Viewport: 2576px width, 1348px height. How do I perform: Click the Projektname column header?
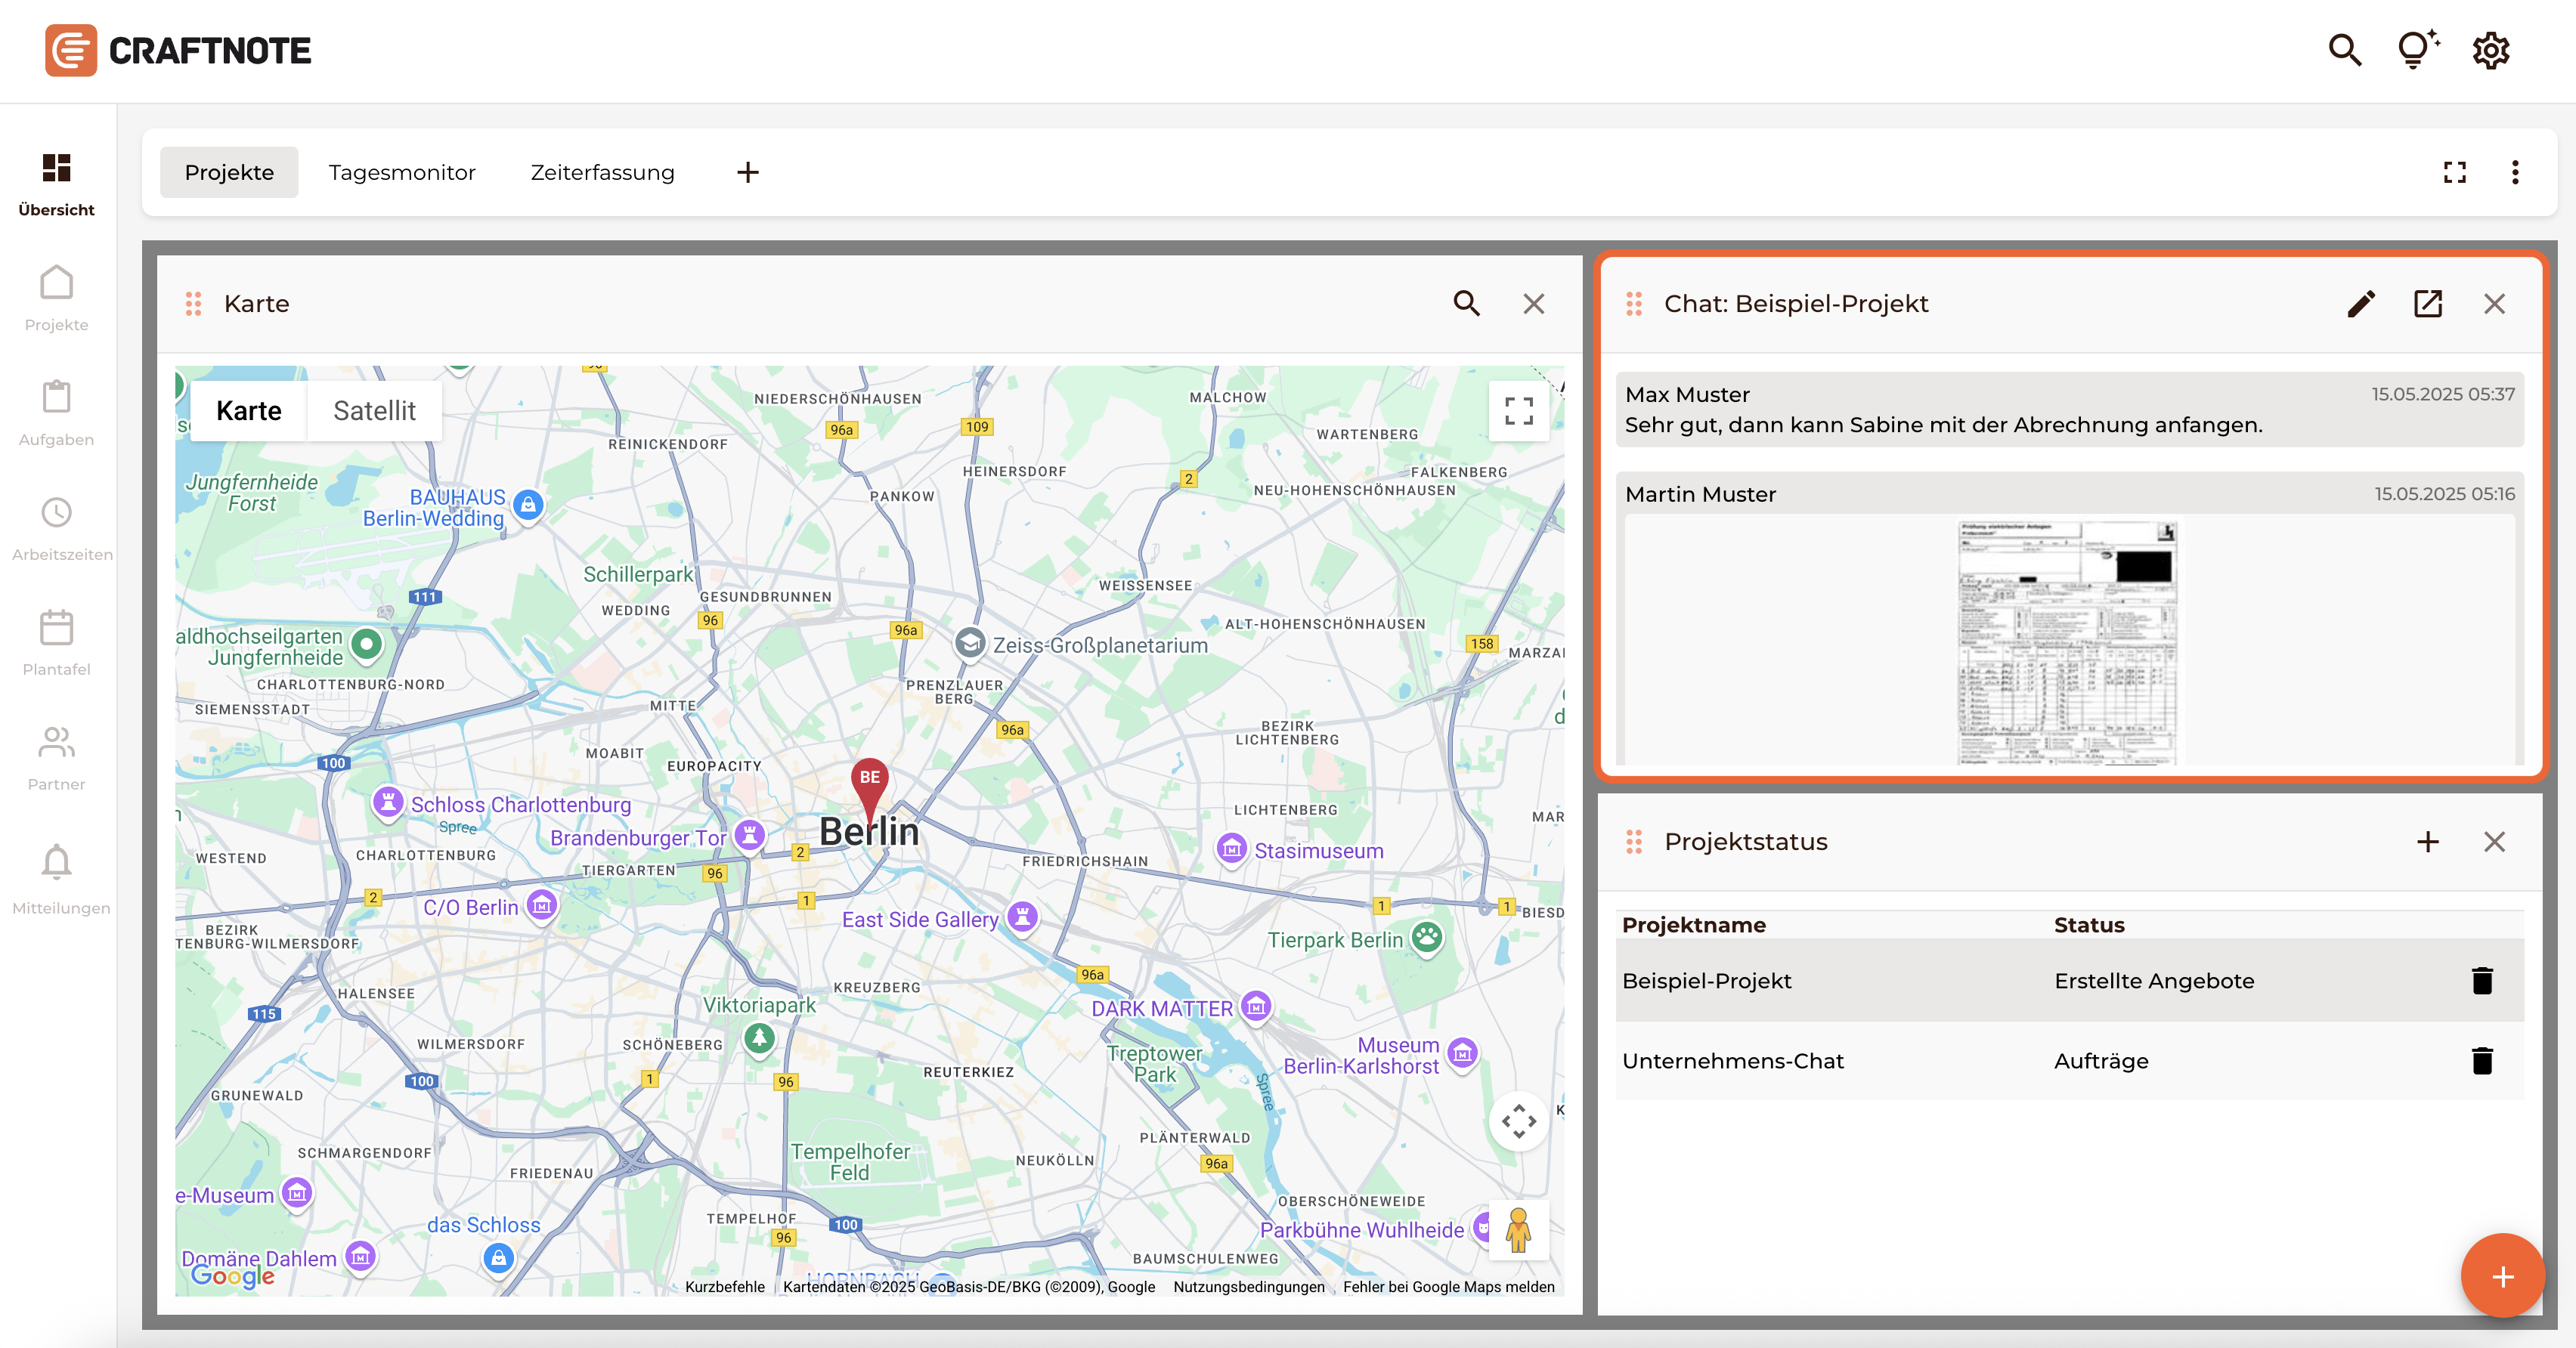pyautogui.click(x=1693, y=925)
